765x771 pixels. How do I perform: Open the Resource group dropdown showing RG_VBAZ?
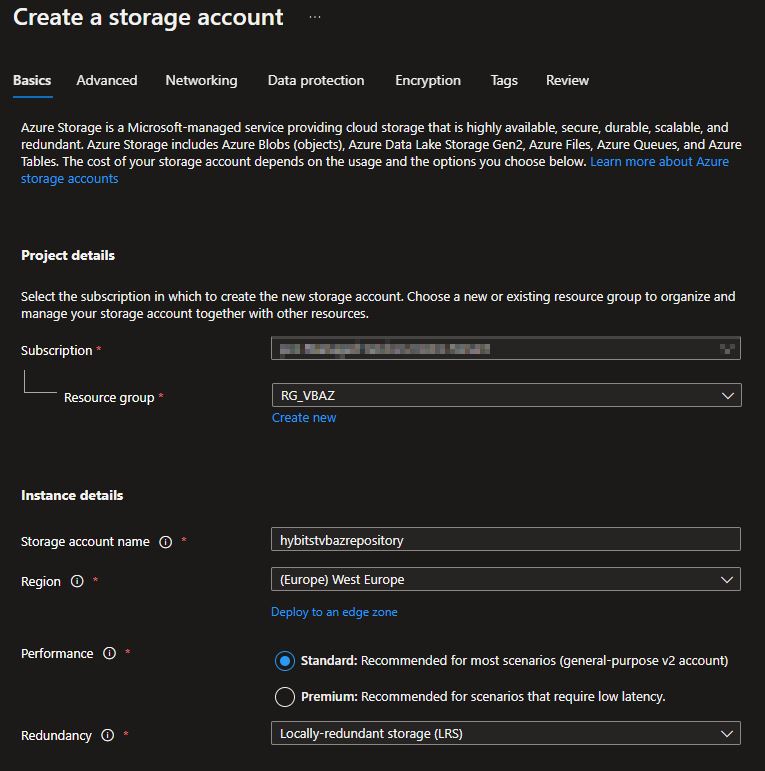[505, 396]
